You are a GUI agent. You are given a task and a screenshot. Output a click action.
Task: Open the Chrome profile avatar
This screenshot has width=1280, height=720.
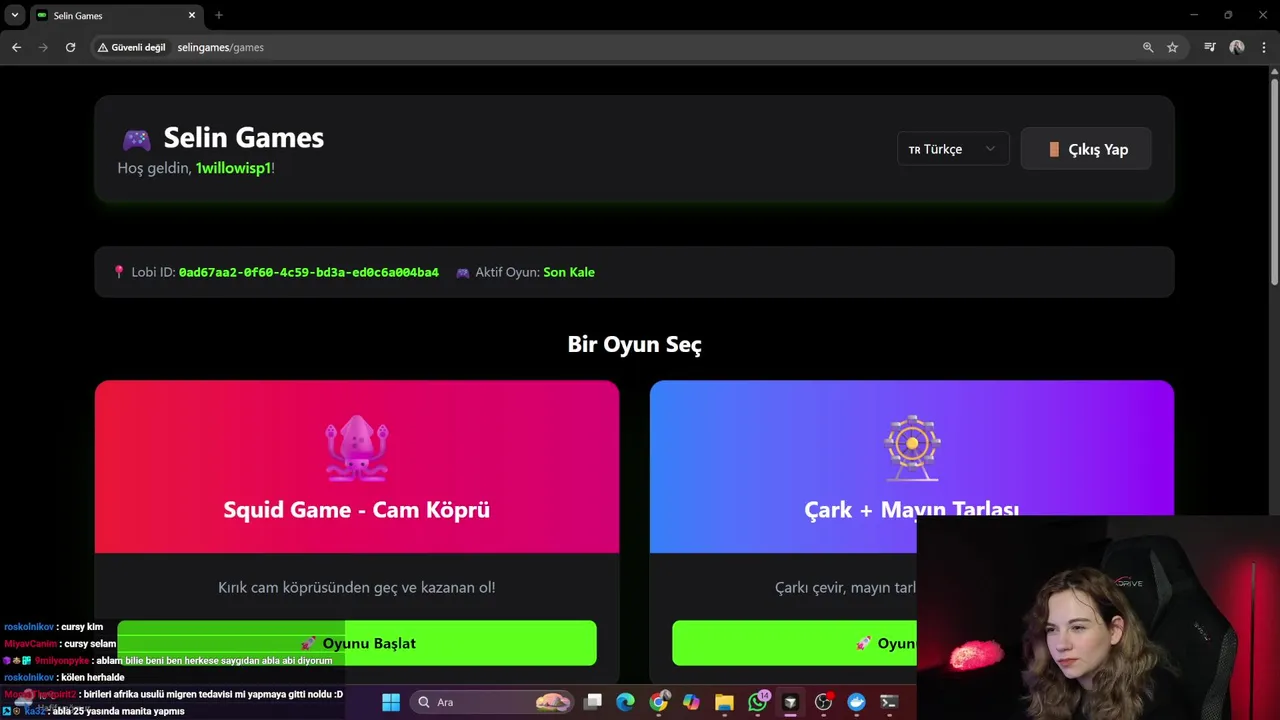coord(1237,47)
